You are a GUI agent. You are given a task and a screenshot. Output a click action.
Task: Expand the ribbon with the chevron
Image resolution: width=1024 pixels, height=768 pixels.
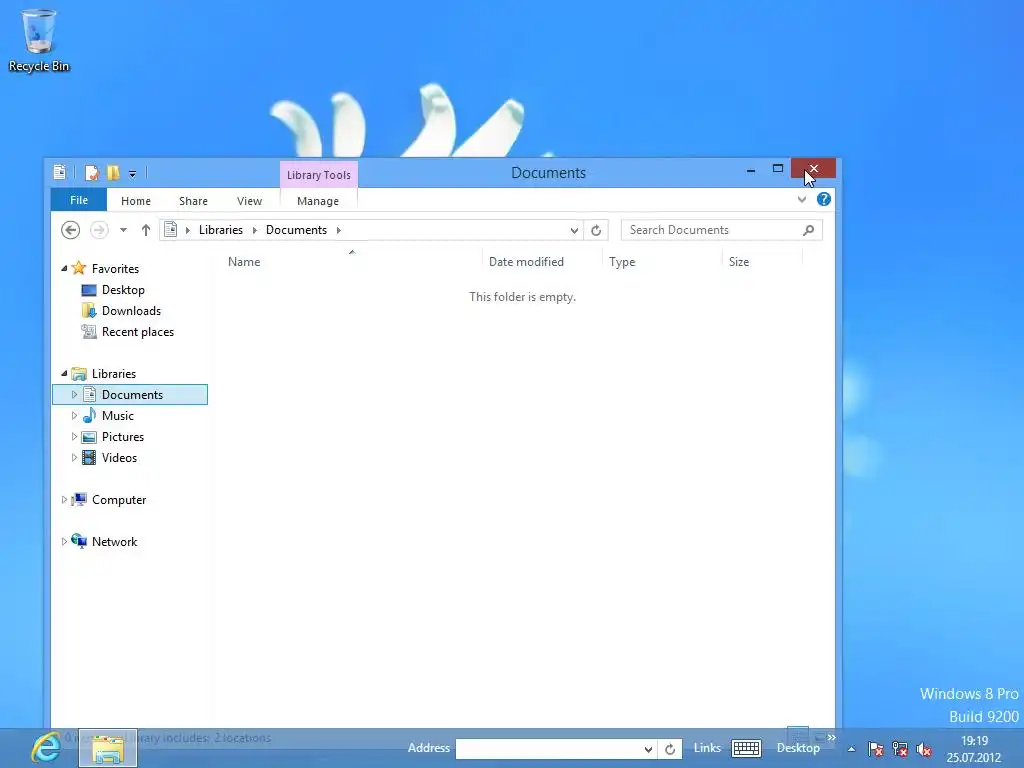[802, 200]
